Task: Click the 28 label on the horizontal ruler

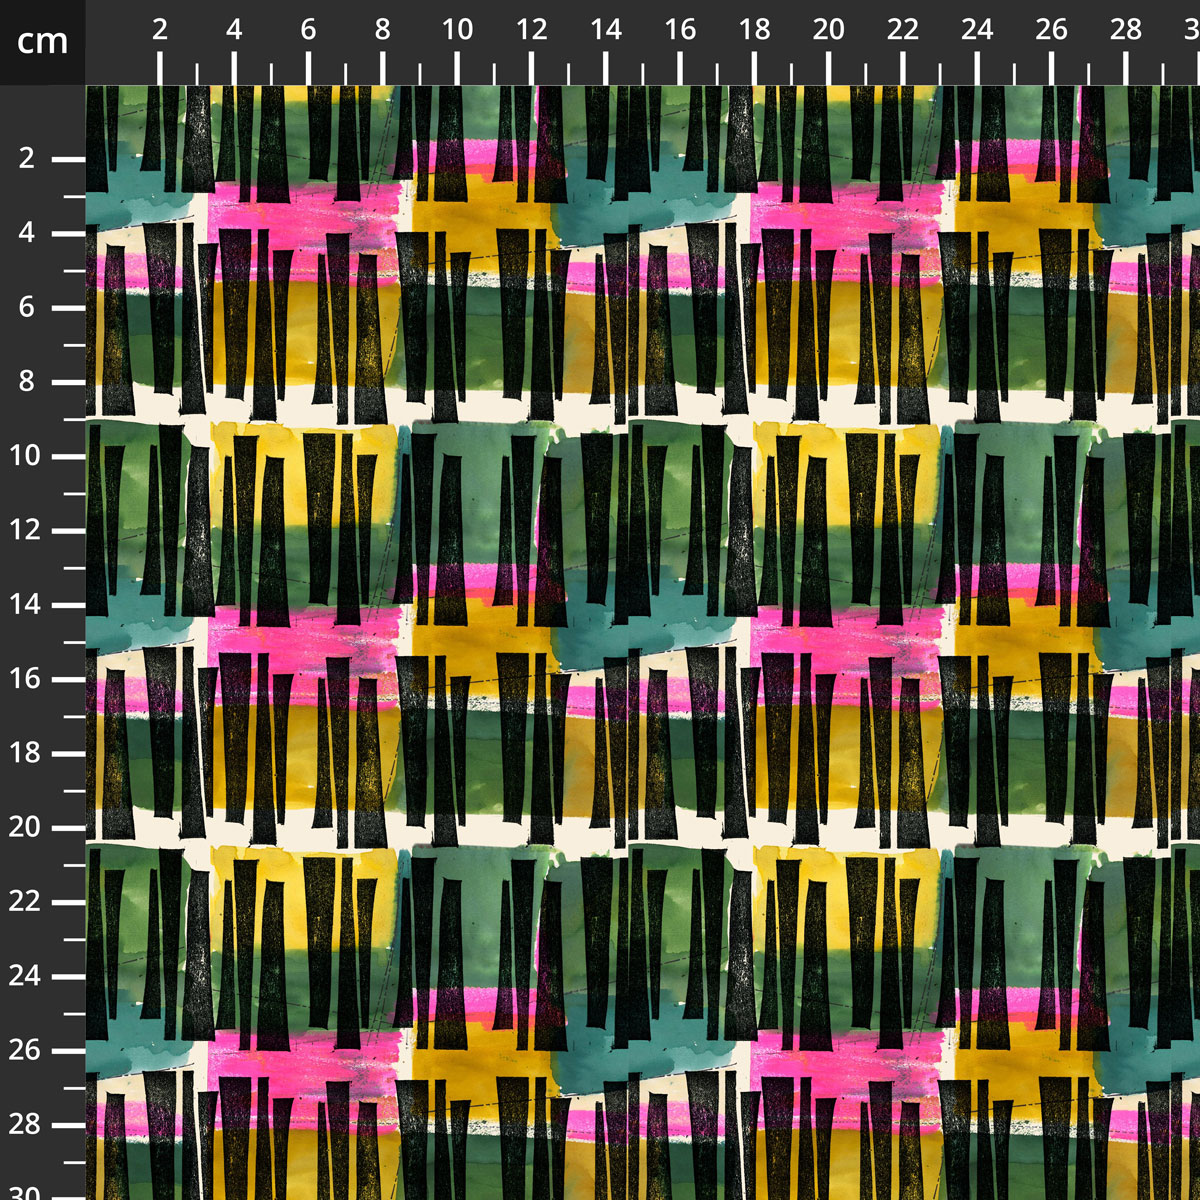Action: [1125, 30]
